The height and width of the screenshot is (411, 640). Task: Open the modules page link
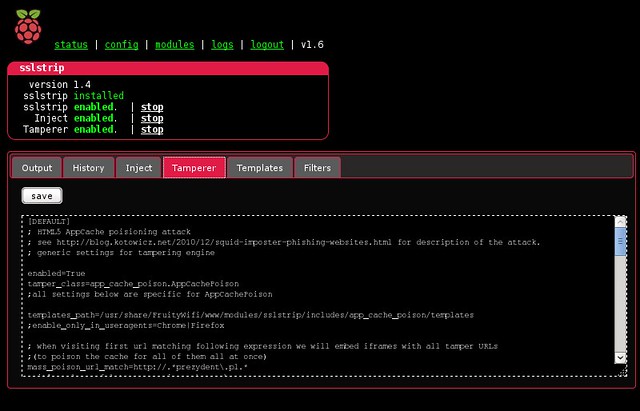(x=174, y=44)
